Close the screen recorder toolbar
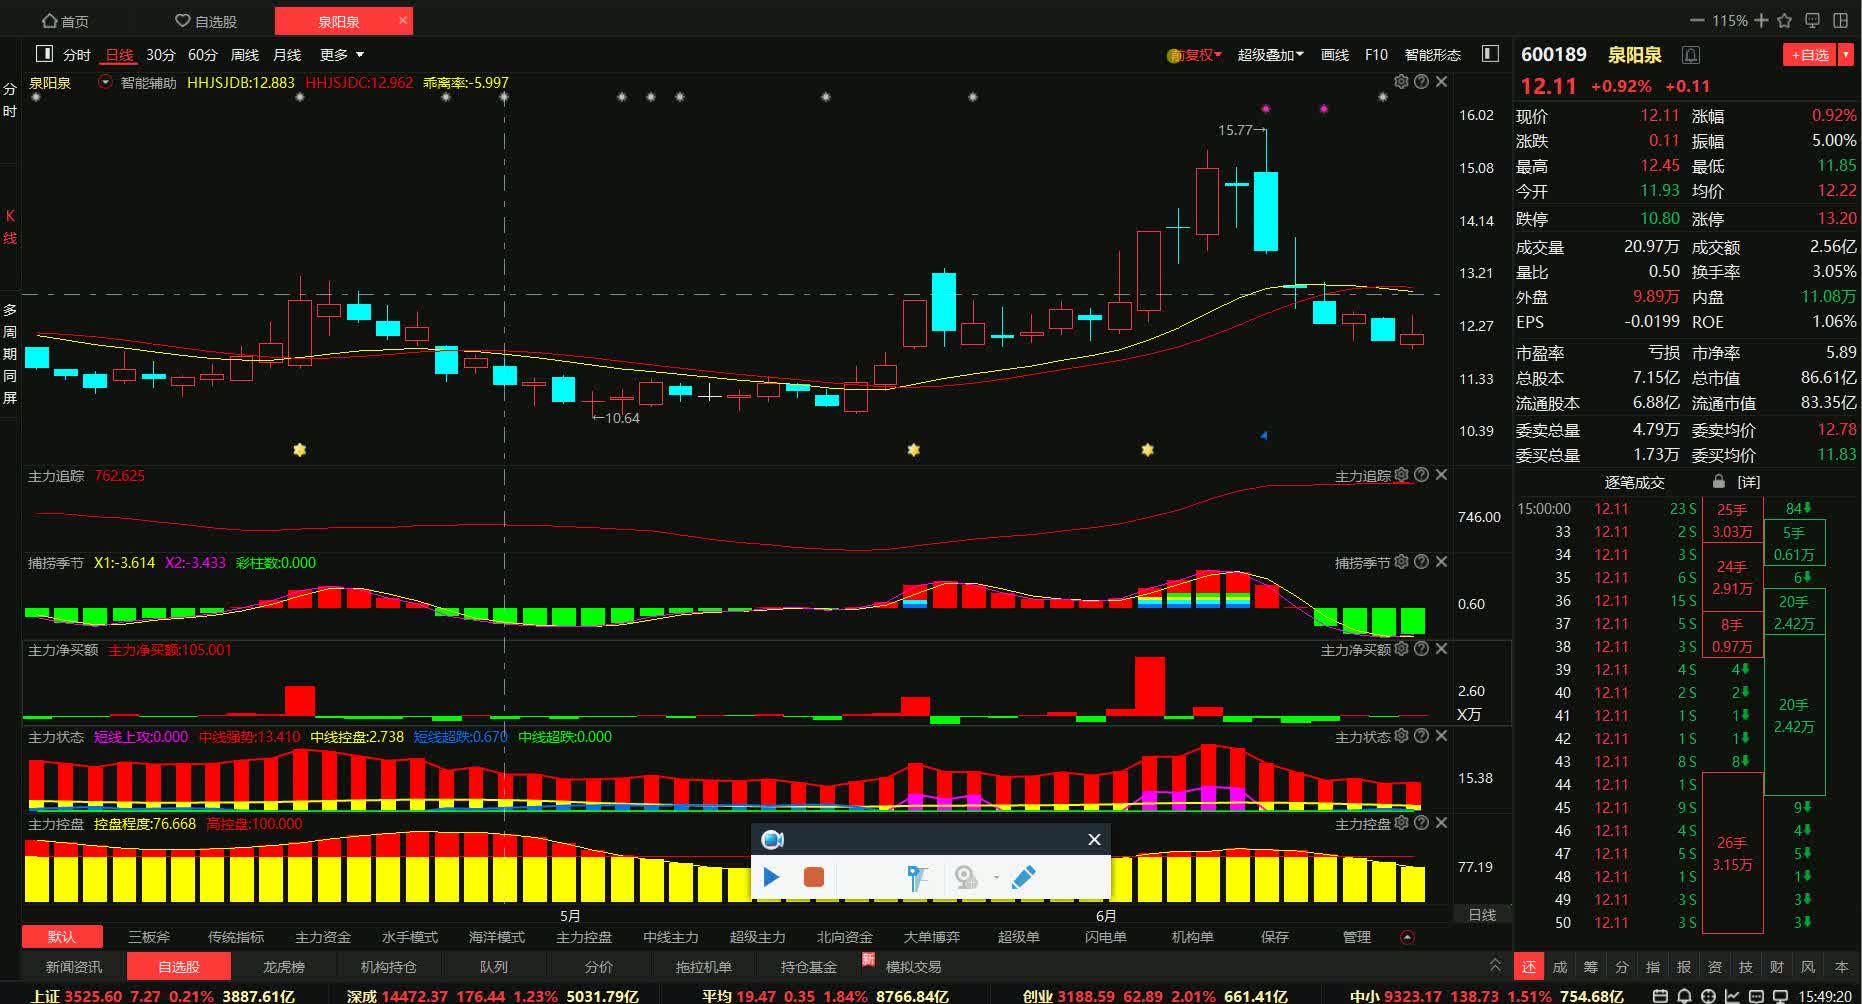This screenshot has width=1862, height=1004. click(1094, 840)
